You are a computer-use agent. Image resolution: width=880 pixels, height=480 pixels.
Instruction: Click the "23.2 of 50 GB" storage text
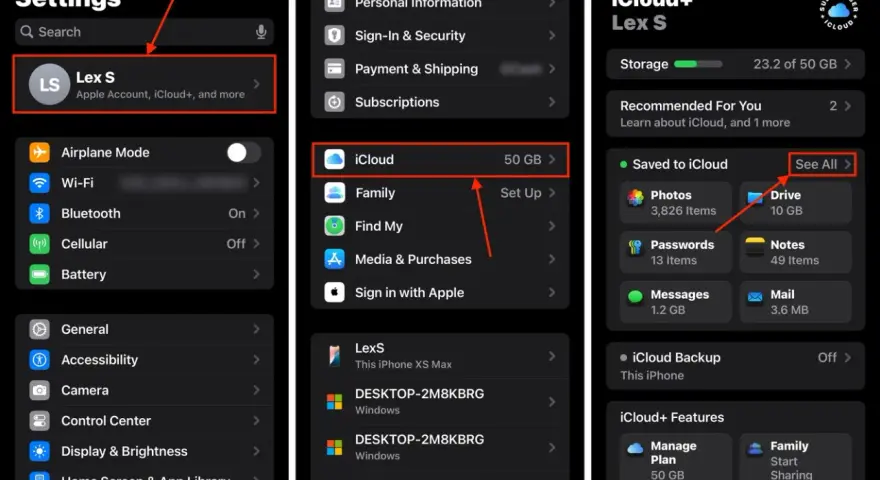795,64
